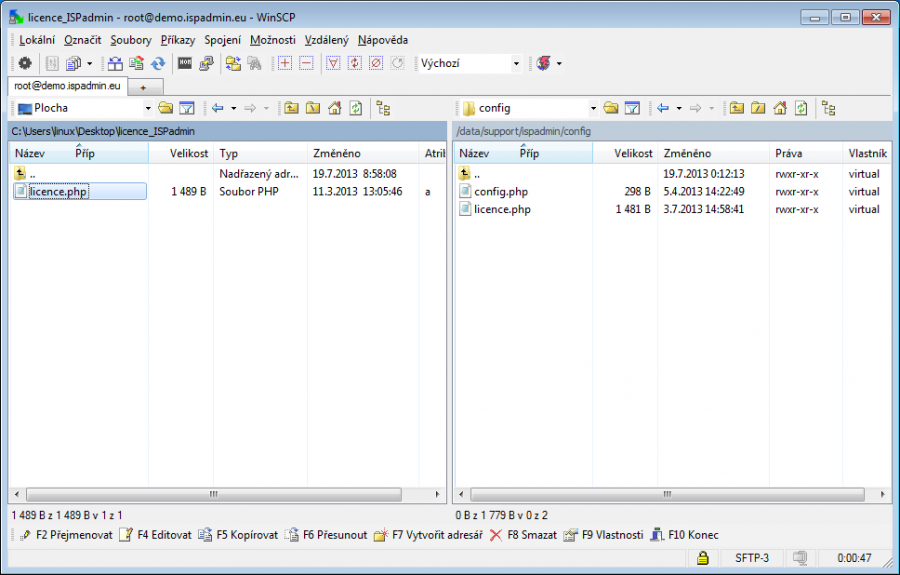Go to the local home directory icon

coord(335,108)
